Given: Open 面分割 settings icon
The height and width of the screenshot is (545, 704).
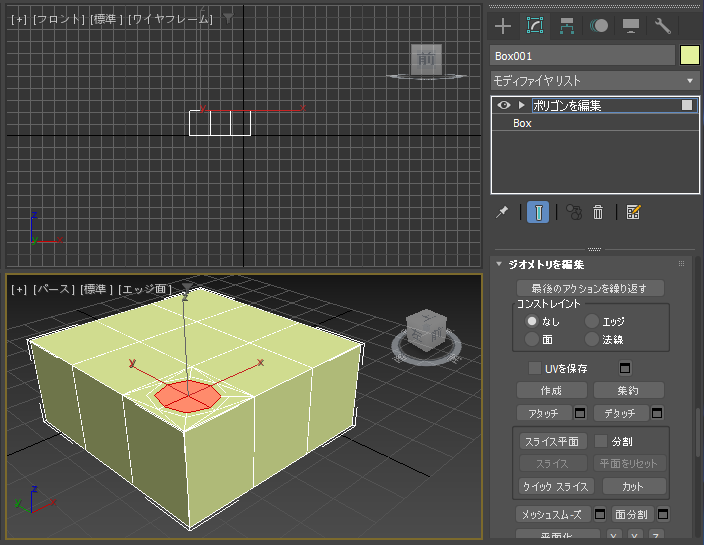Looking at the screenshot, I should (663, 514).
